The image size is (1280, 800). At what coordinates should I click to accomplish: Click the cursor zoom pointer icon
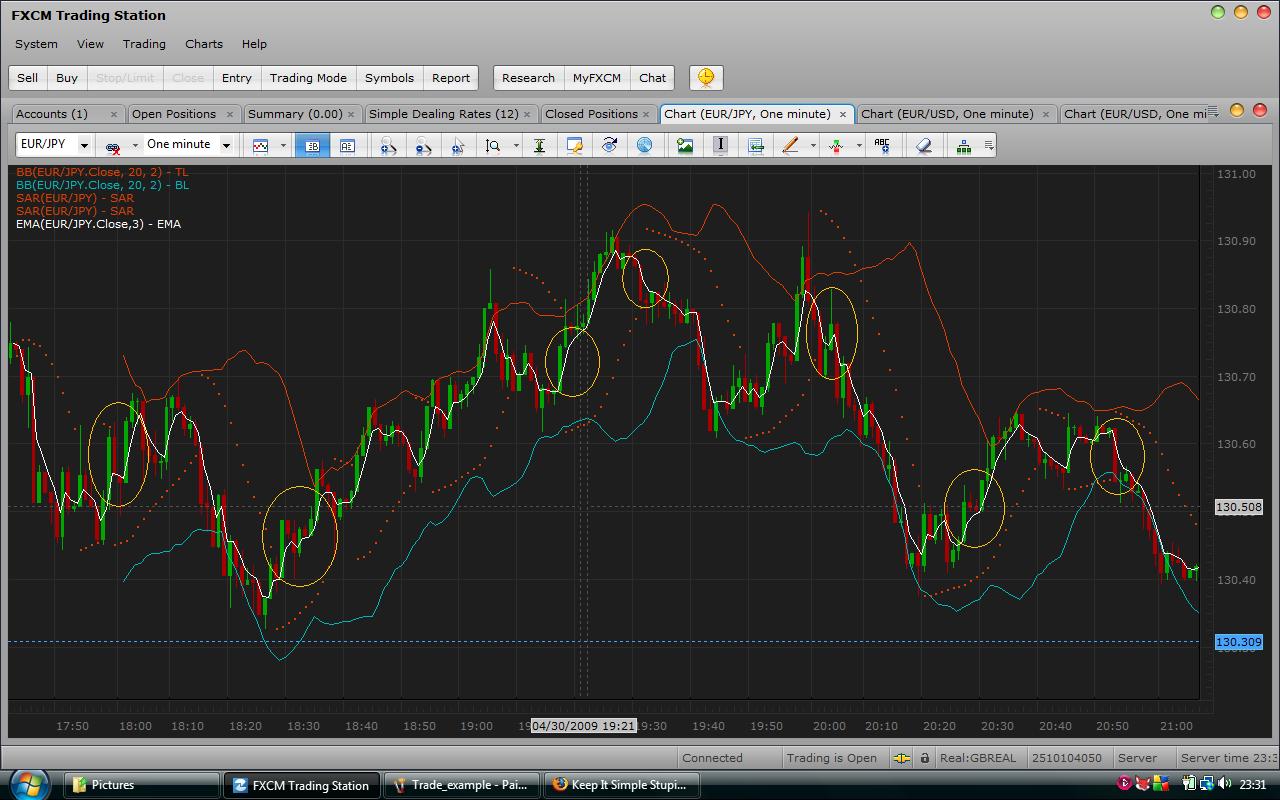coord(458,146)
